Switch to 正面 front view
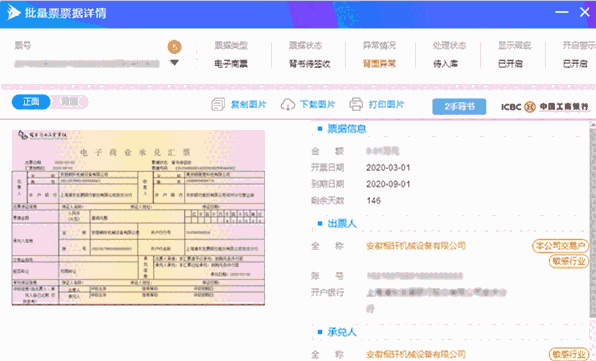Screen dimensions: 596x361 [31, 102]
